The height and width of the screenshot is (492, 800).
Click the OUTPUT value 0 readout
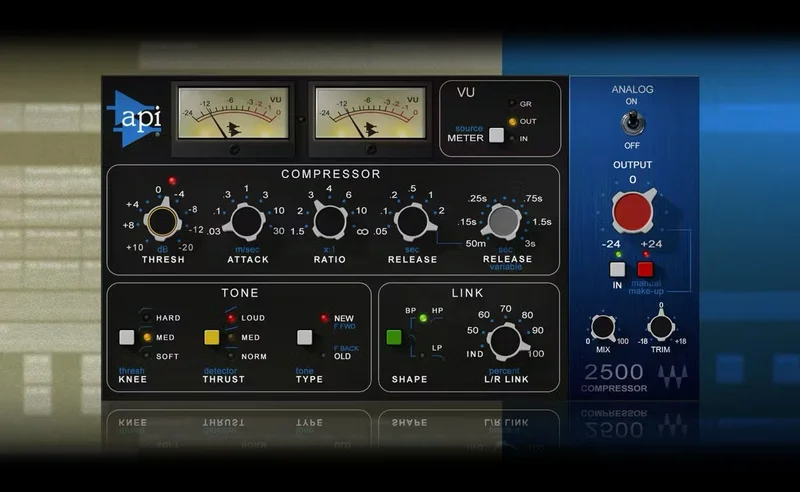[633, 180]
